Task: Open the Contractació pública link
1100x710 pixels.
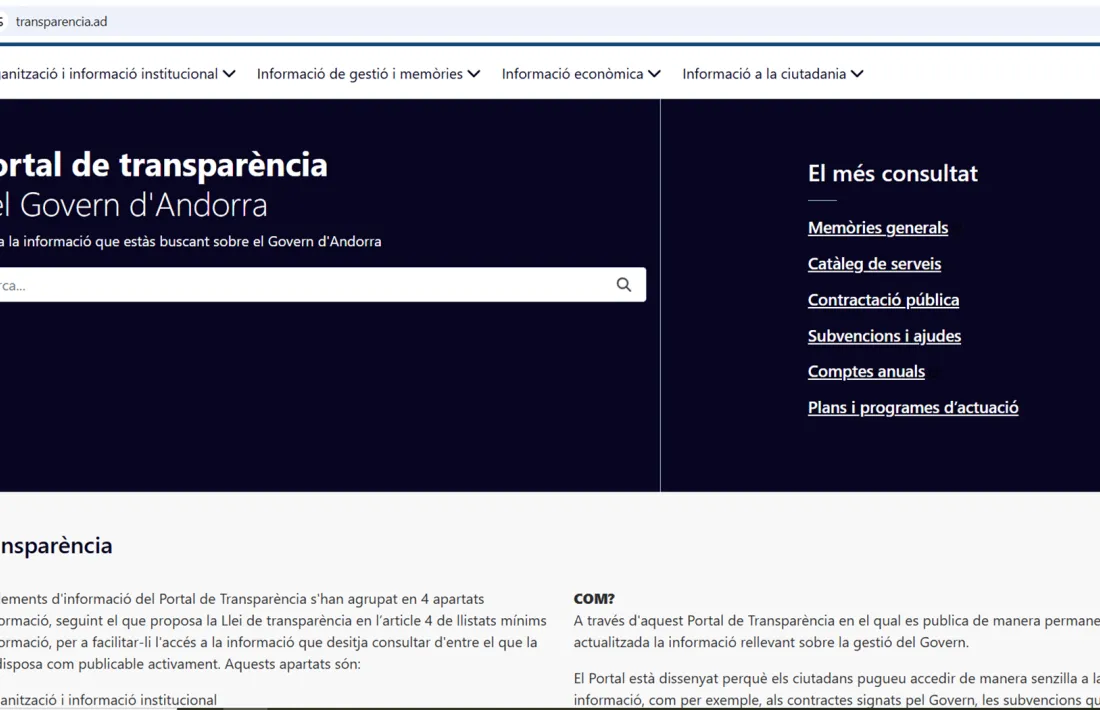Action: [883, 299]
